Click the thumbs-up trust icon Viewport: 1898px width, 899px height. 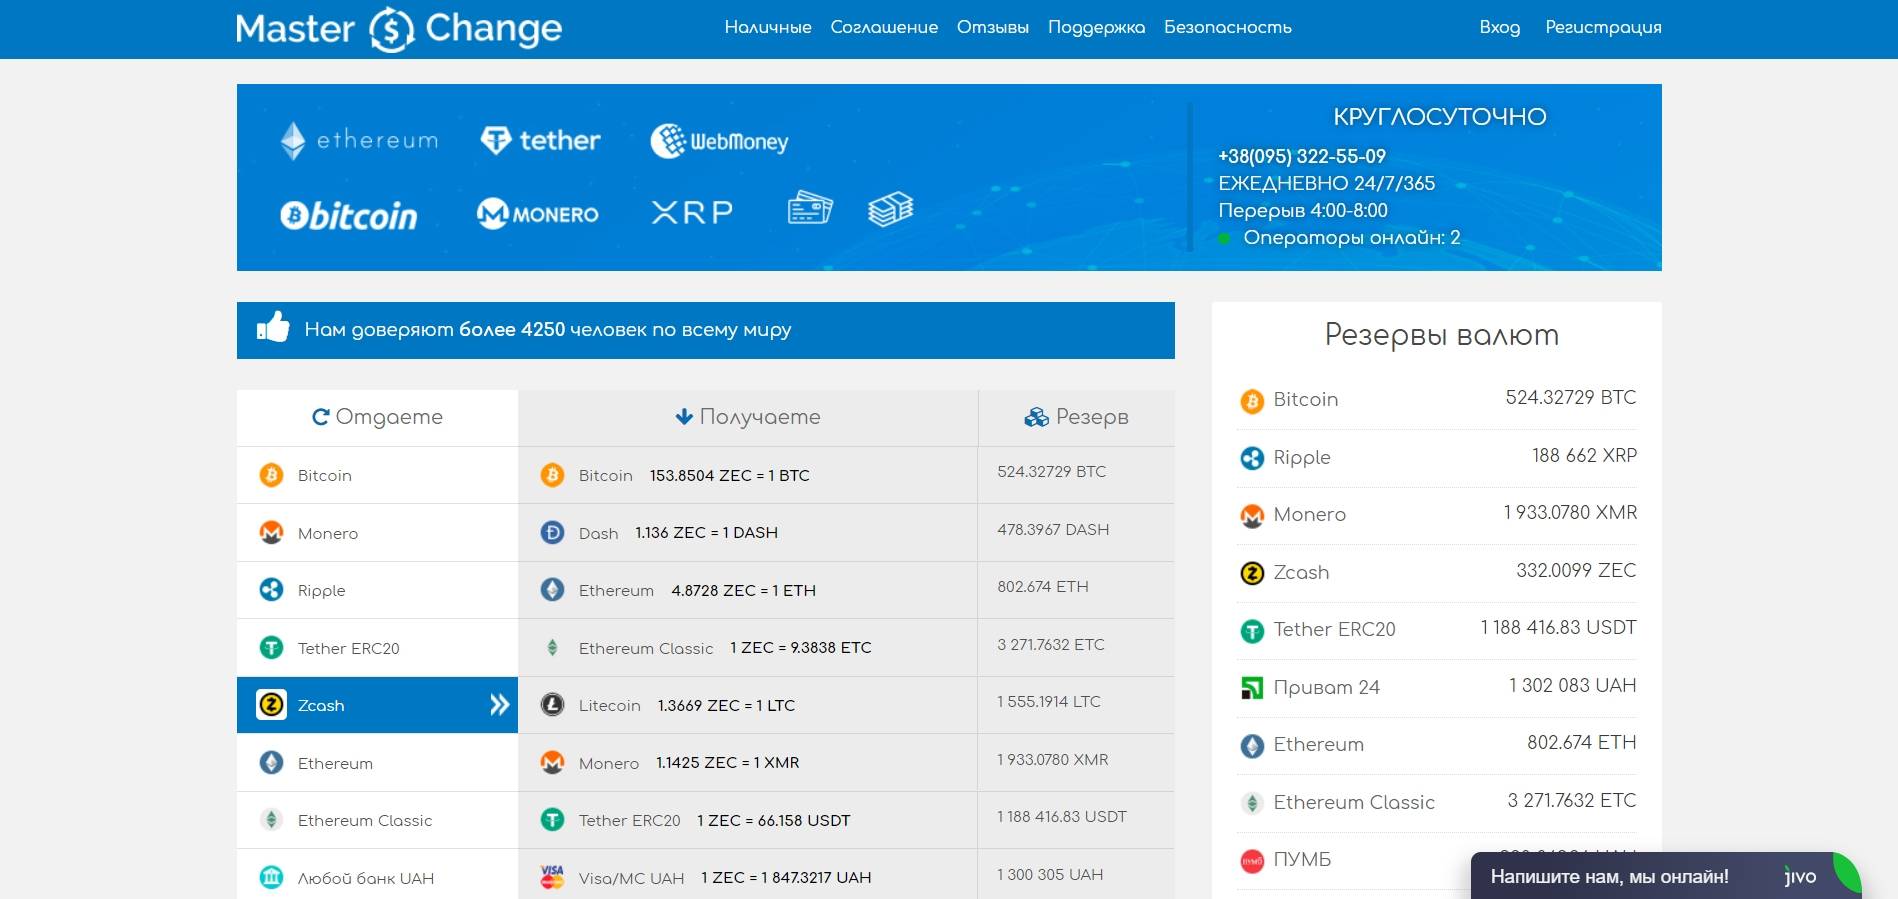pyautogui.click(x=273, y=326)
